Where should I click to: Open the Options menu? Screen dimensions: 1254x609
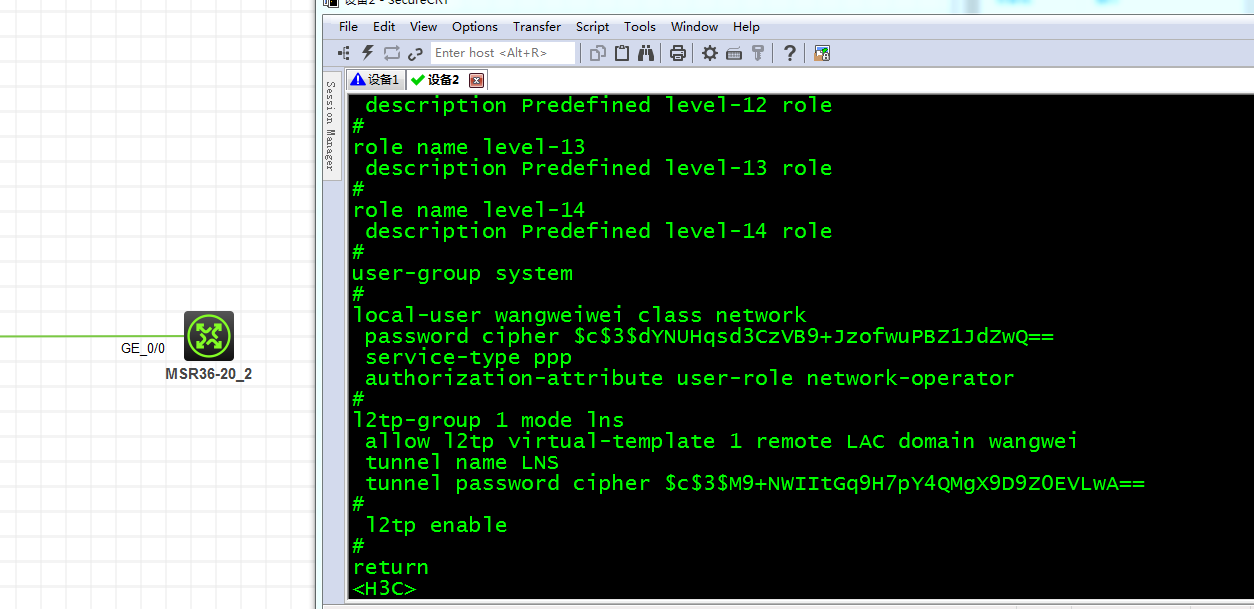click(x=475, y=27)
